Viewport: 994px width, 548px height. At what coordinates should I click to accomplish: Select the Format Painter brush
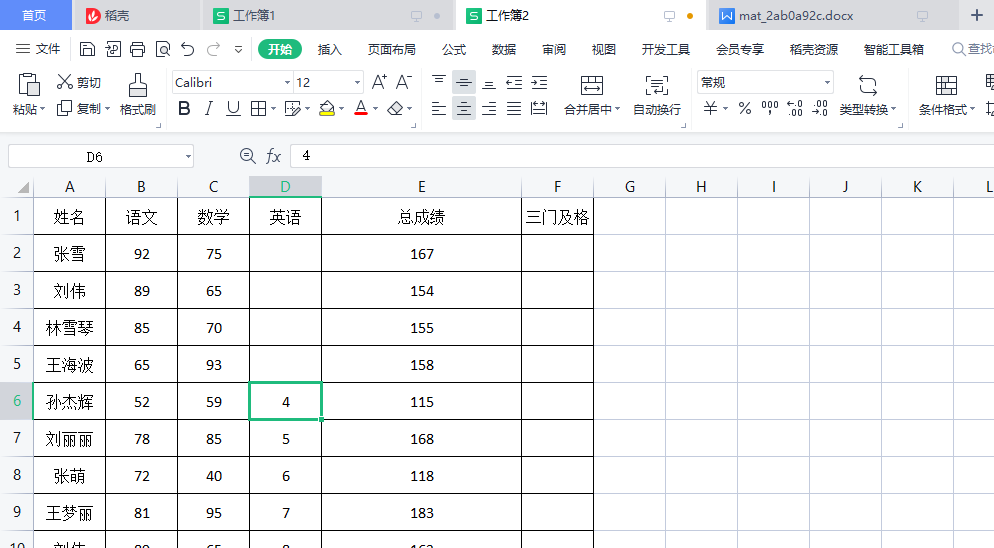coord(138,86)
